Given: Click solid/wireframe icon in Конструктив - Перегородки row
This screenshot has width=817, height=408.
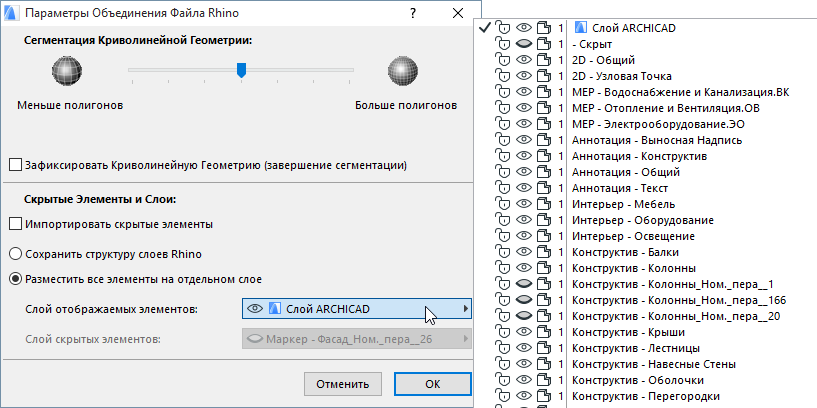Looking at the screenshot, I should click(x=544, y=396).
